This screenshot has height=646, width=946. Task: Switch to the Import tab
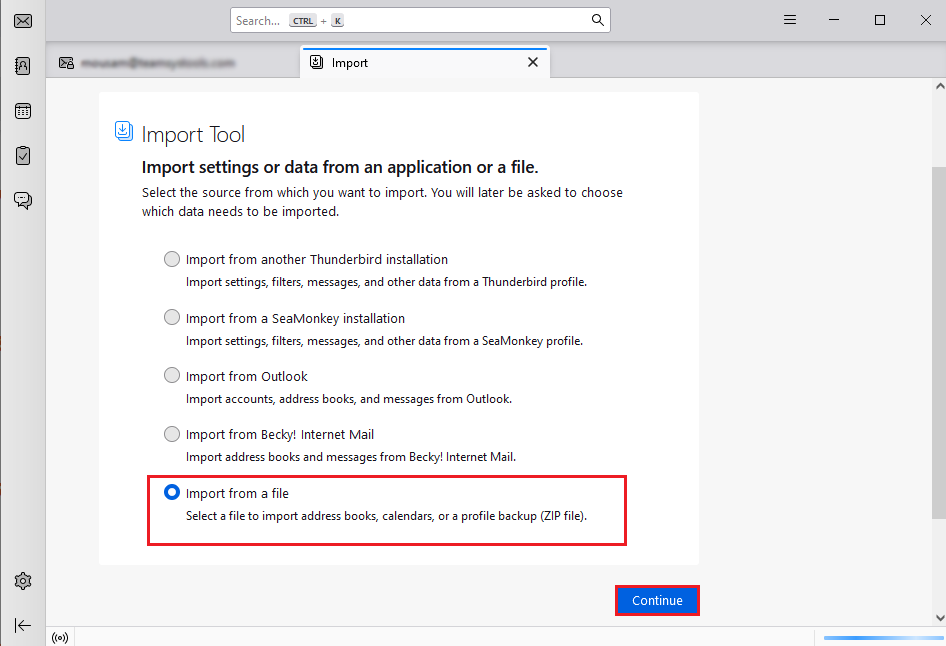click(425, 63)
